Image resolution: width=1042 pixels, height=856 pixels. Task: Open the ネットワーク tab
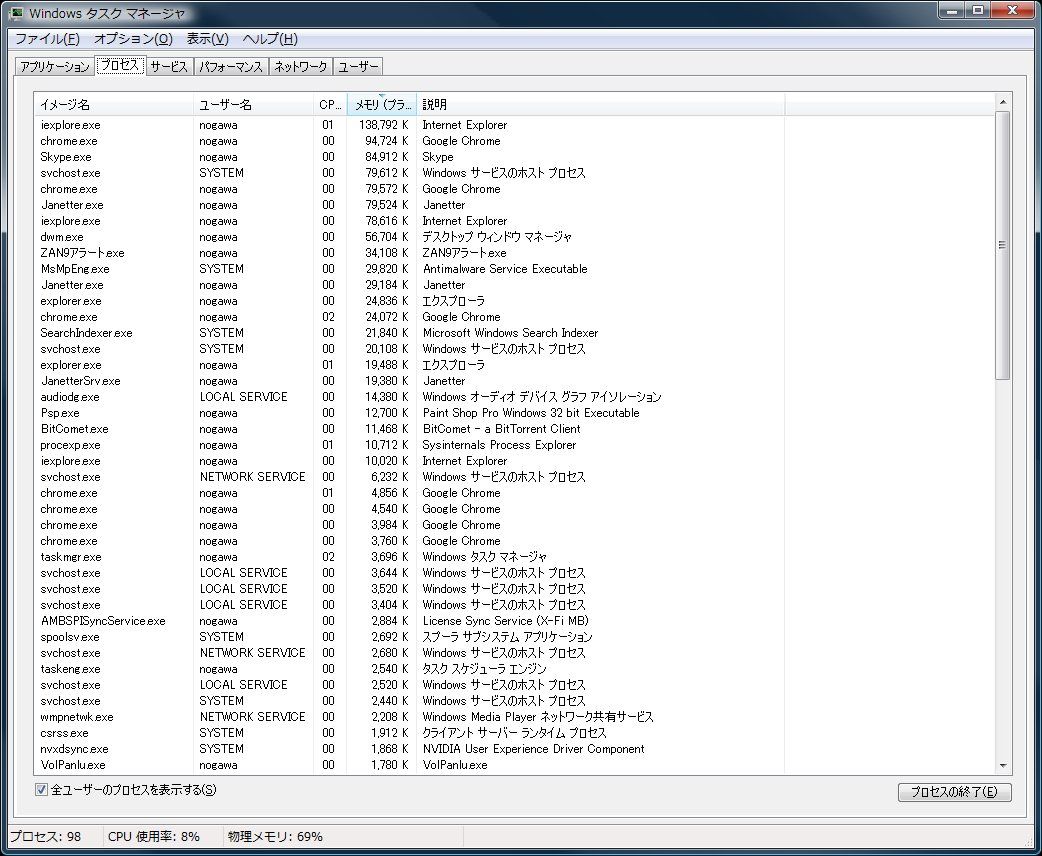click(x=300, y=66)
